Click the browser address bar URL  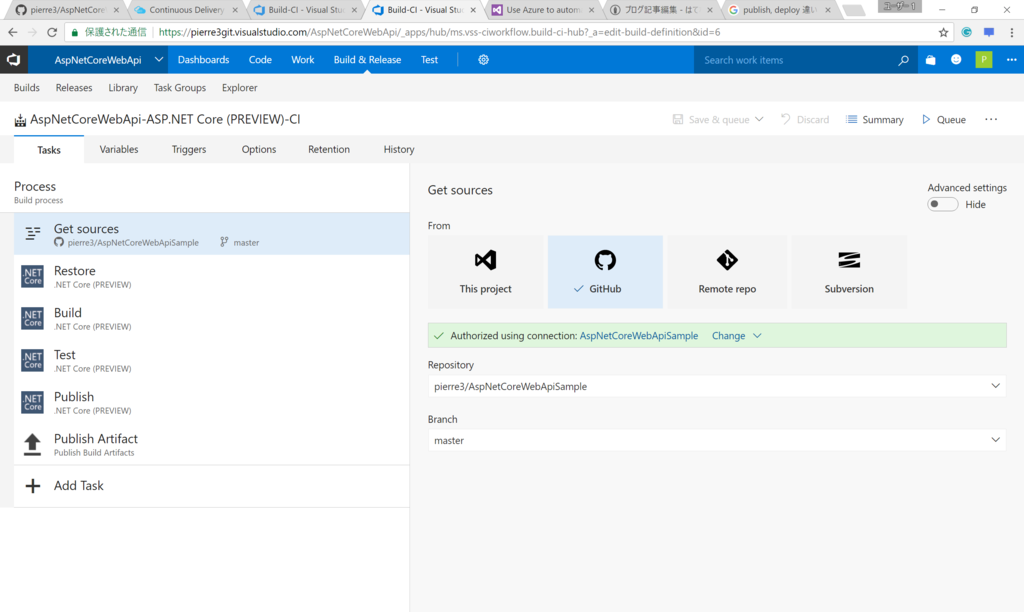coord(440,32)
